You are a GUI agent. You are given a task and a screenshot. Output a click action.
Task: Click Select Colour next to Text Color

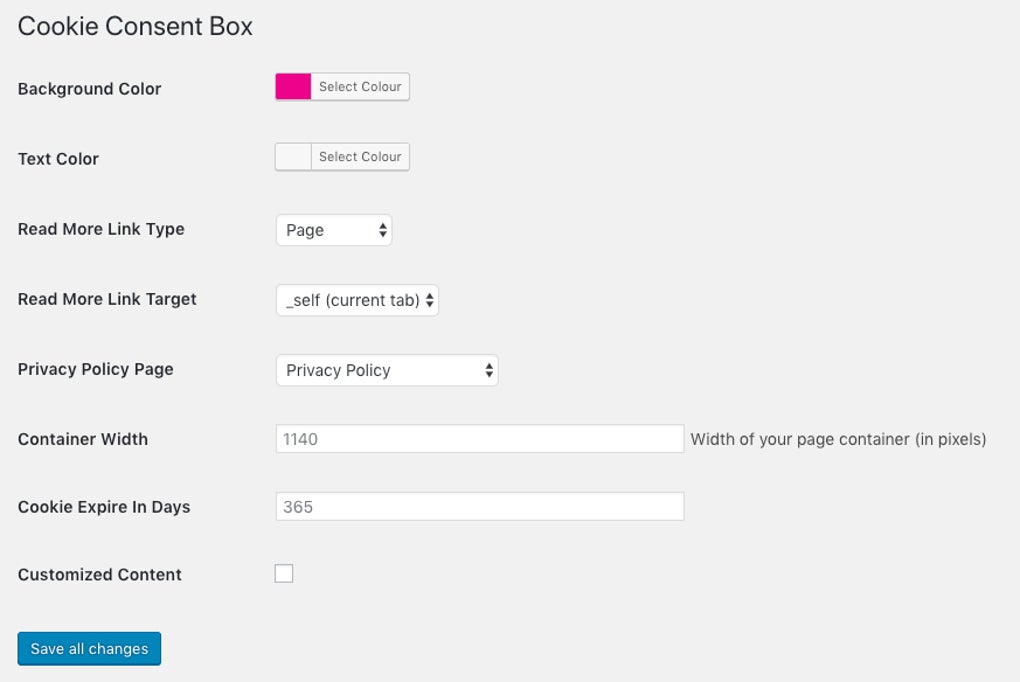[x=357, y=157]
